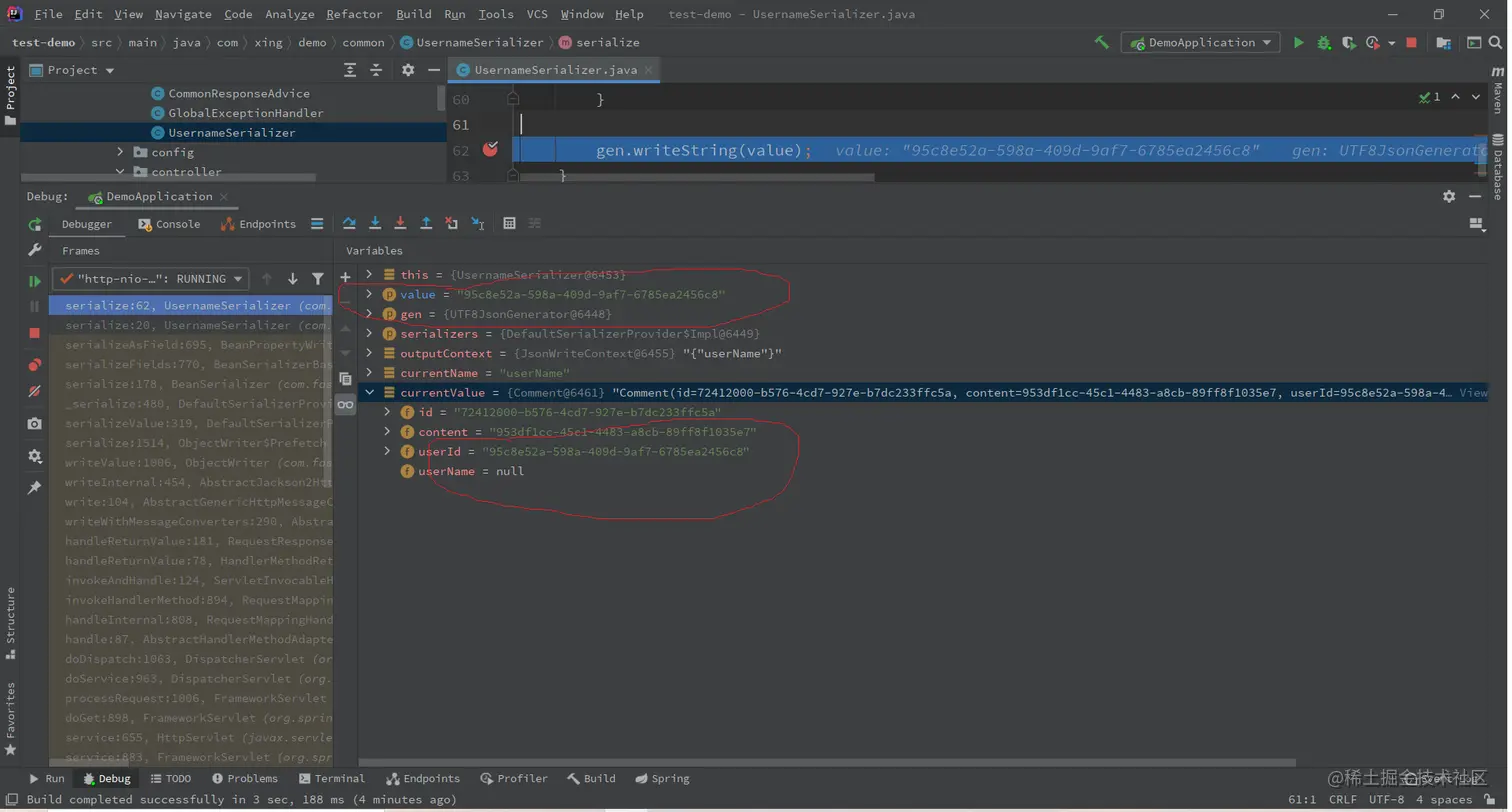Step Out in debugger toolbar
Screen dimensions: 1512x812
(426, 224)
